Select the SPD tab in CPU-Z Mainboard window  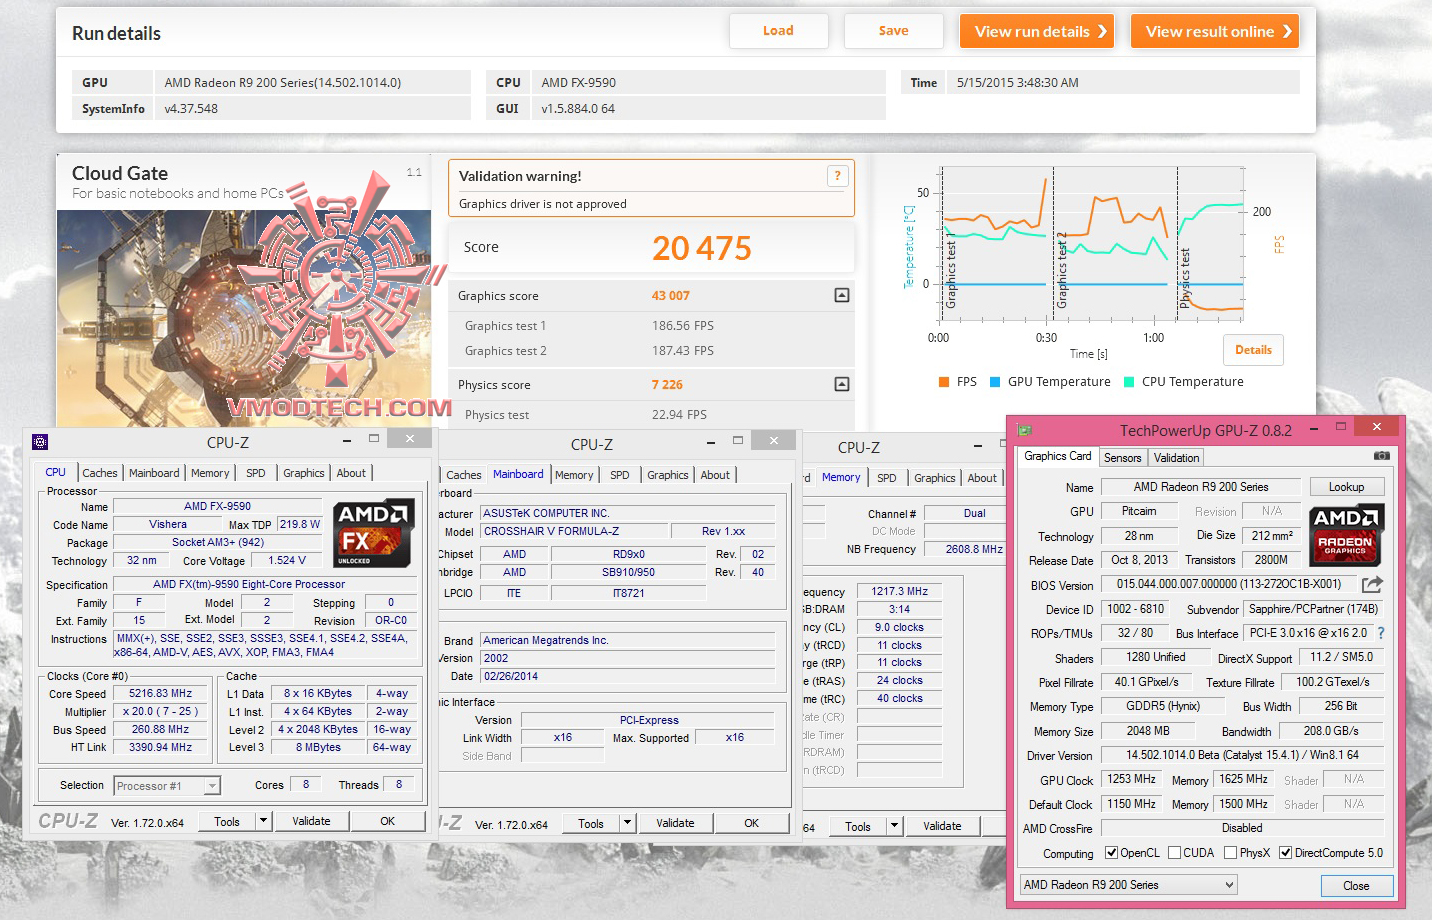click(x=620, y=475)
